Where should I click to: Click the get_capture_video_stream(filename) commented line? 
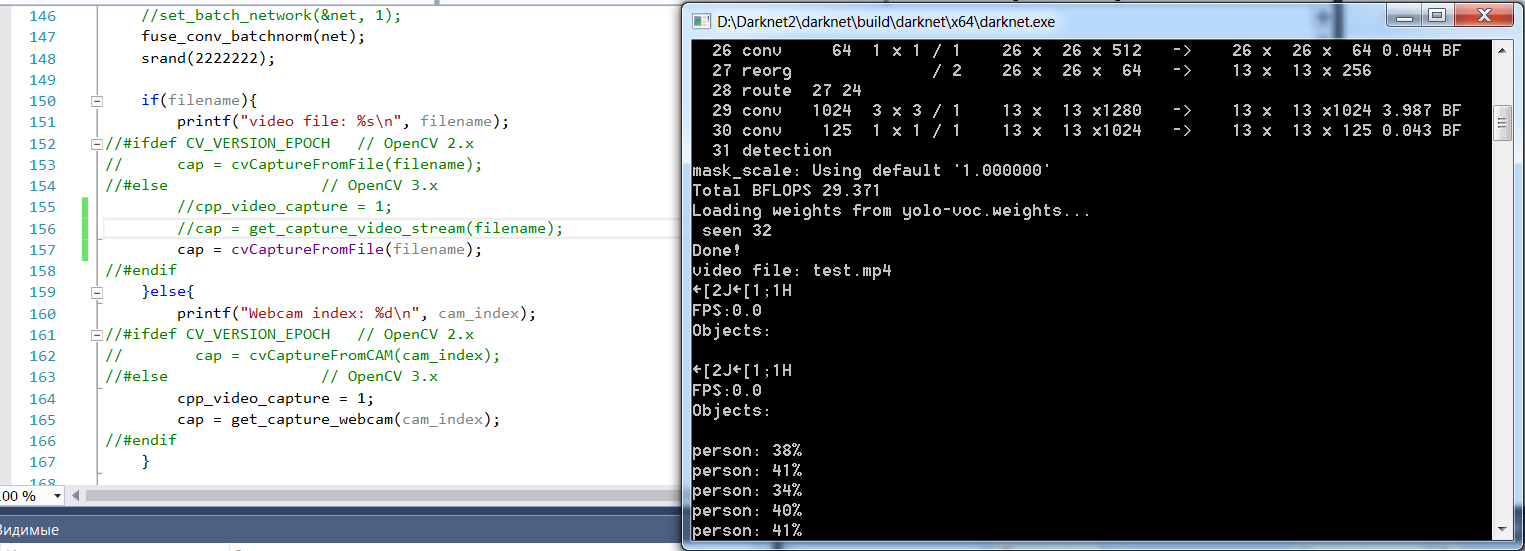click(370, 228)
